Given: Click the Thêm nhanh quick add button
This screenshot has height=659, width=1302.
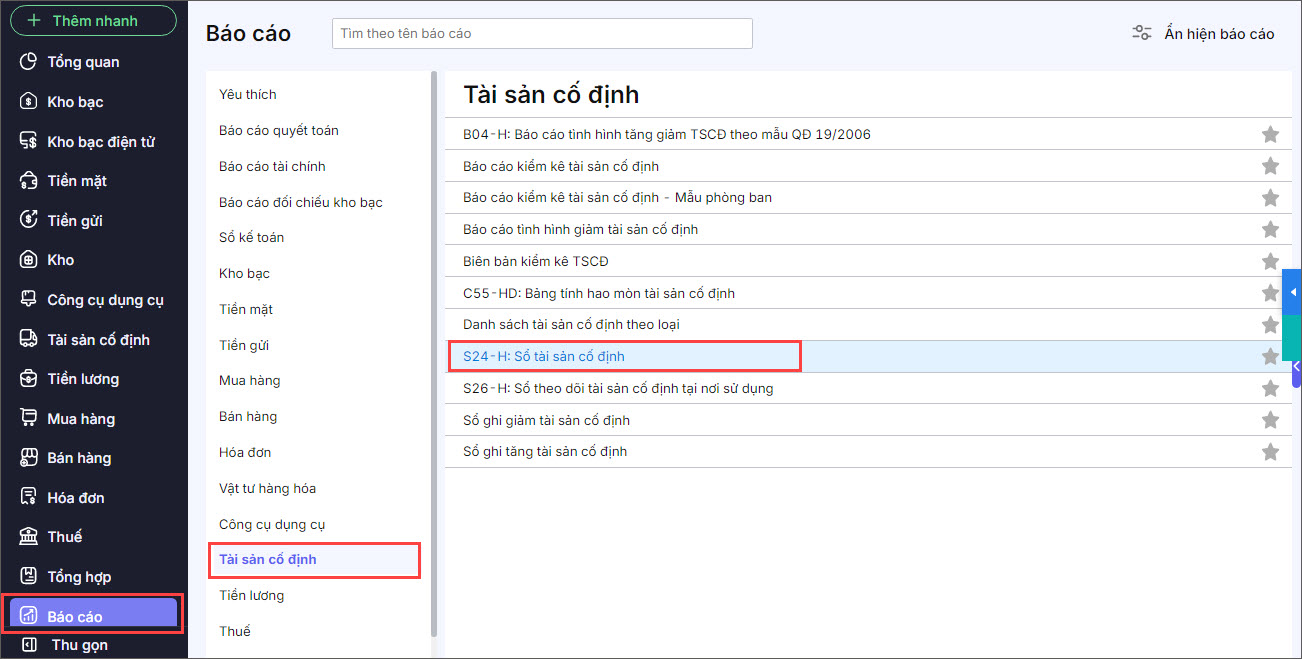Looking at the screenshot, I should click(93, 20).
